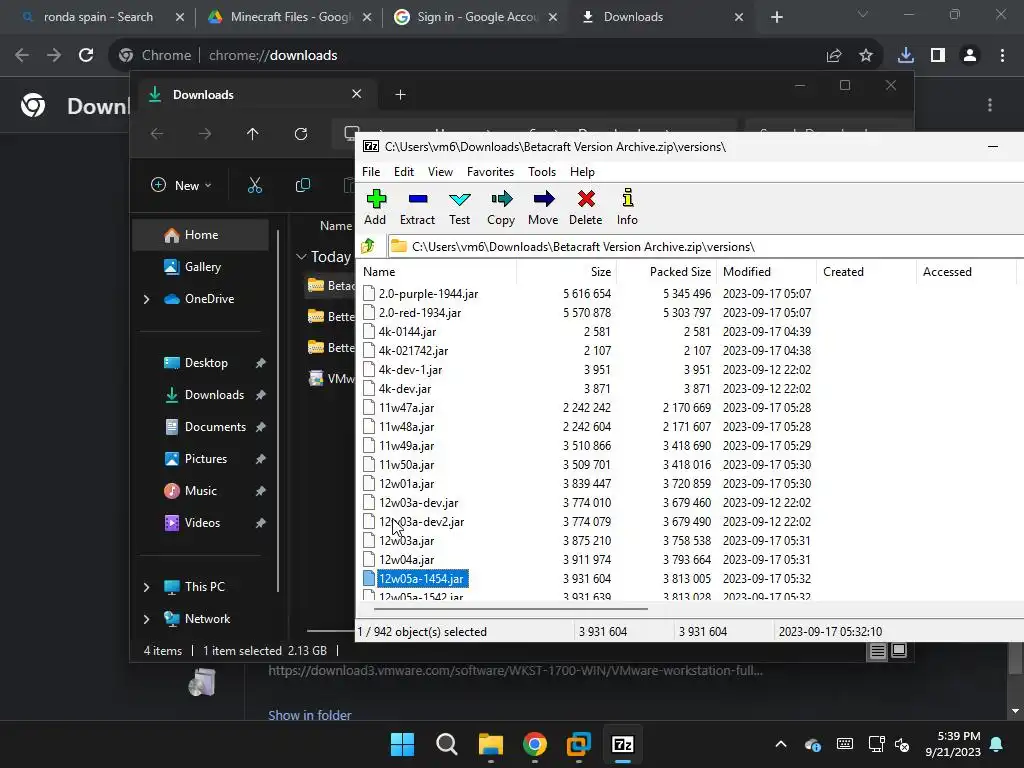Select highlighted 12w05a-1454.jar file
The width and height of the screenshot is (1024, 768).
[422, 579]
